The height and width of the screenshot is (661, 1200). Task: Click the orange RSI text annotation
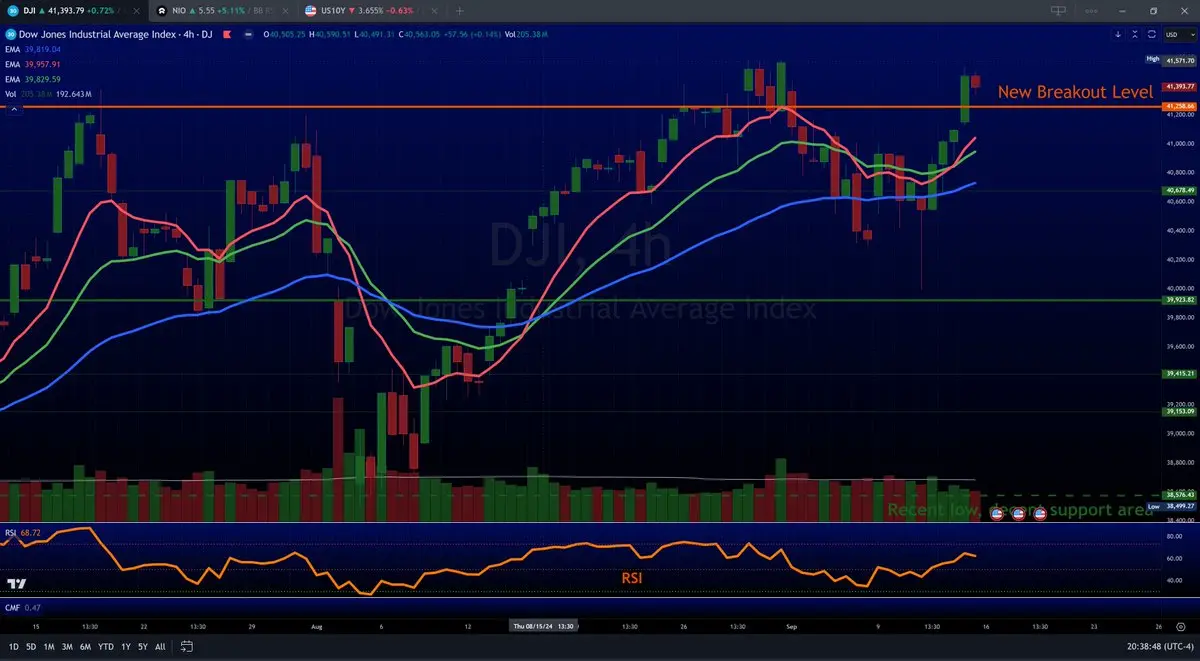[633, 577]
